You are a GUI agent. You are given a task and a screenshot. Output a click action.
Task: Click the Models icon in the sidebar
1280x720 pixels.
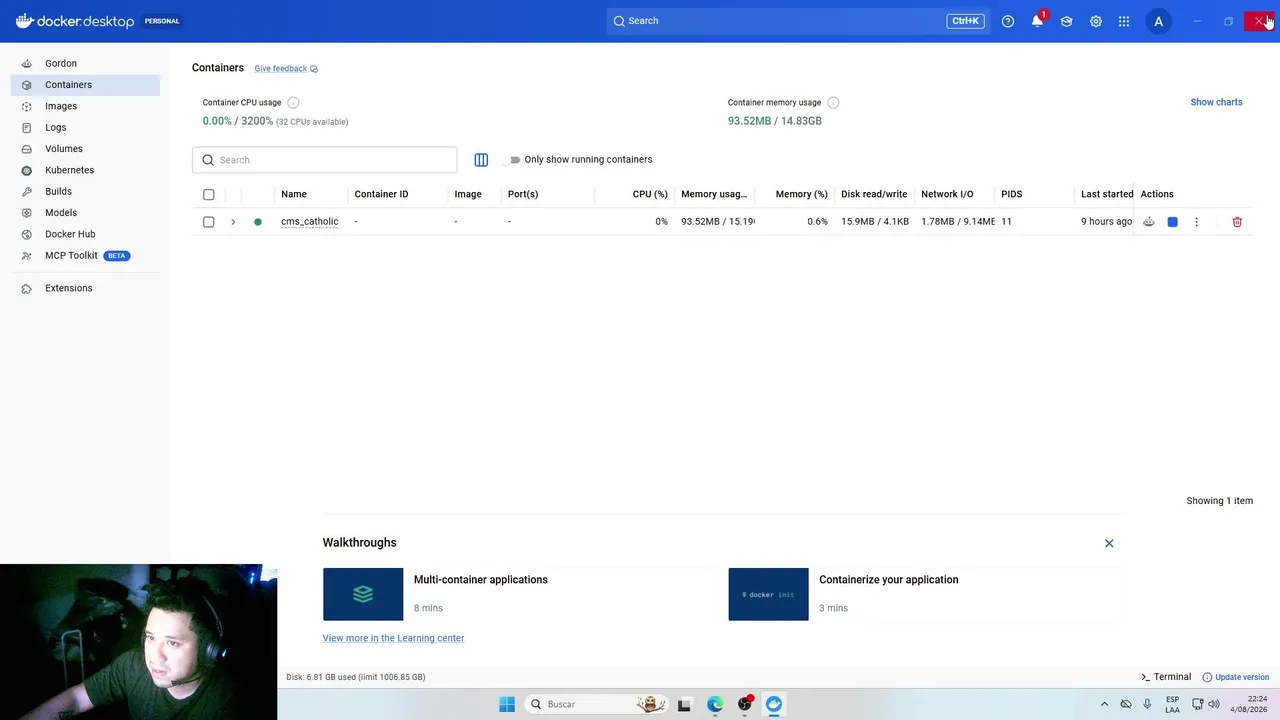click(27, 213)
